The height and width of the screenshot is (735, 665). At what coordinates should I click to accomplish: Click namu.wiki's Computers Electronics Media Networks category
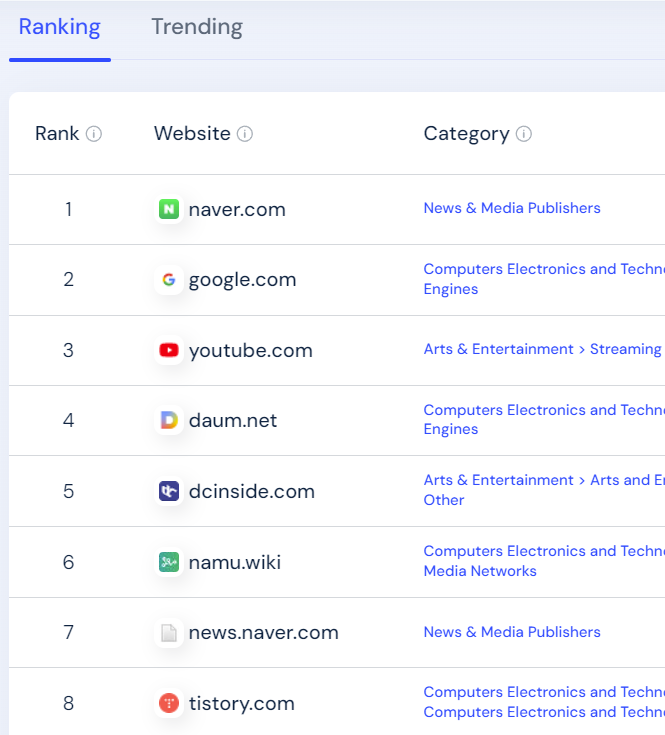(544, 561)
